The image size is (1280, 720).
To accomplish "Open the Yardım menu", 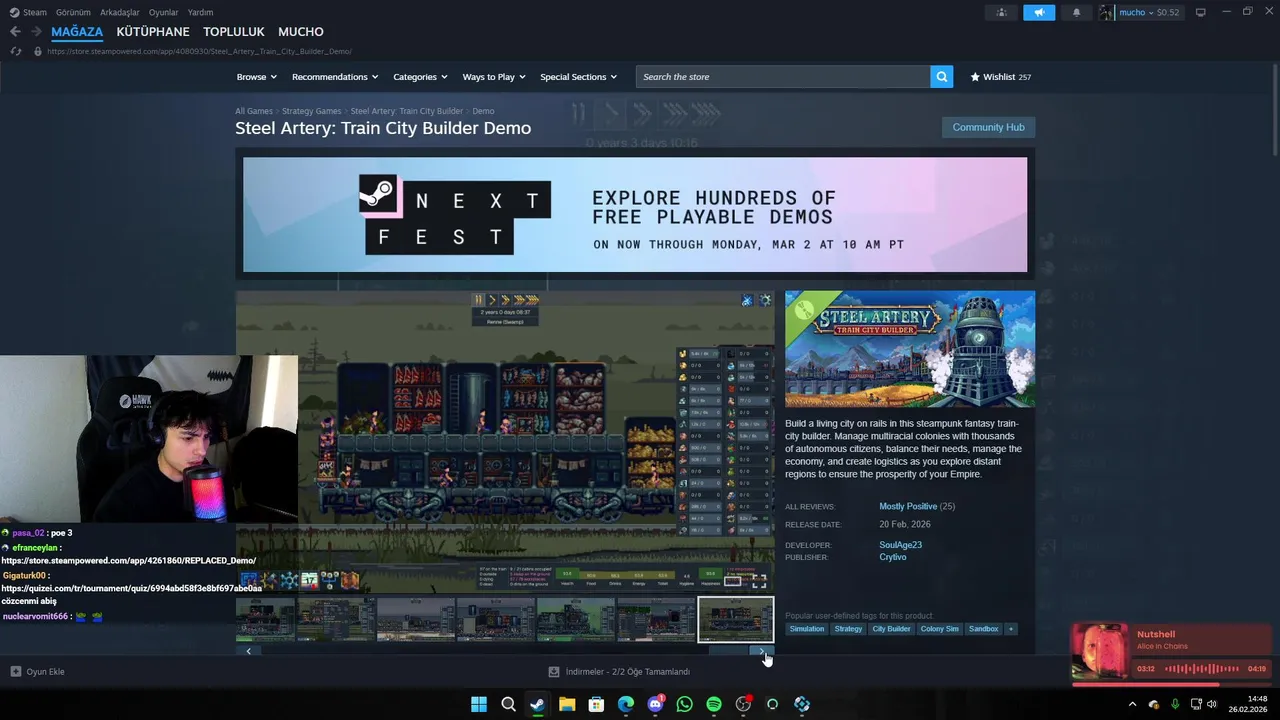I will (x=200, y=12).
